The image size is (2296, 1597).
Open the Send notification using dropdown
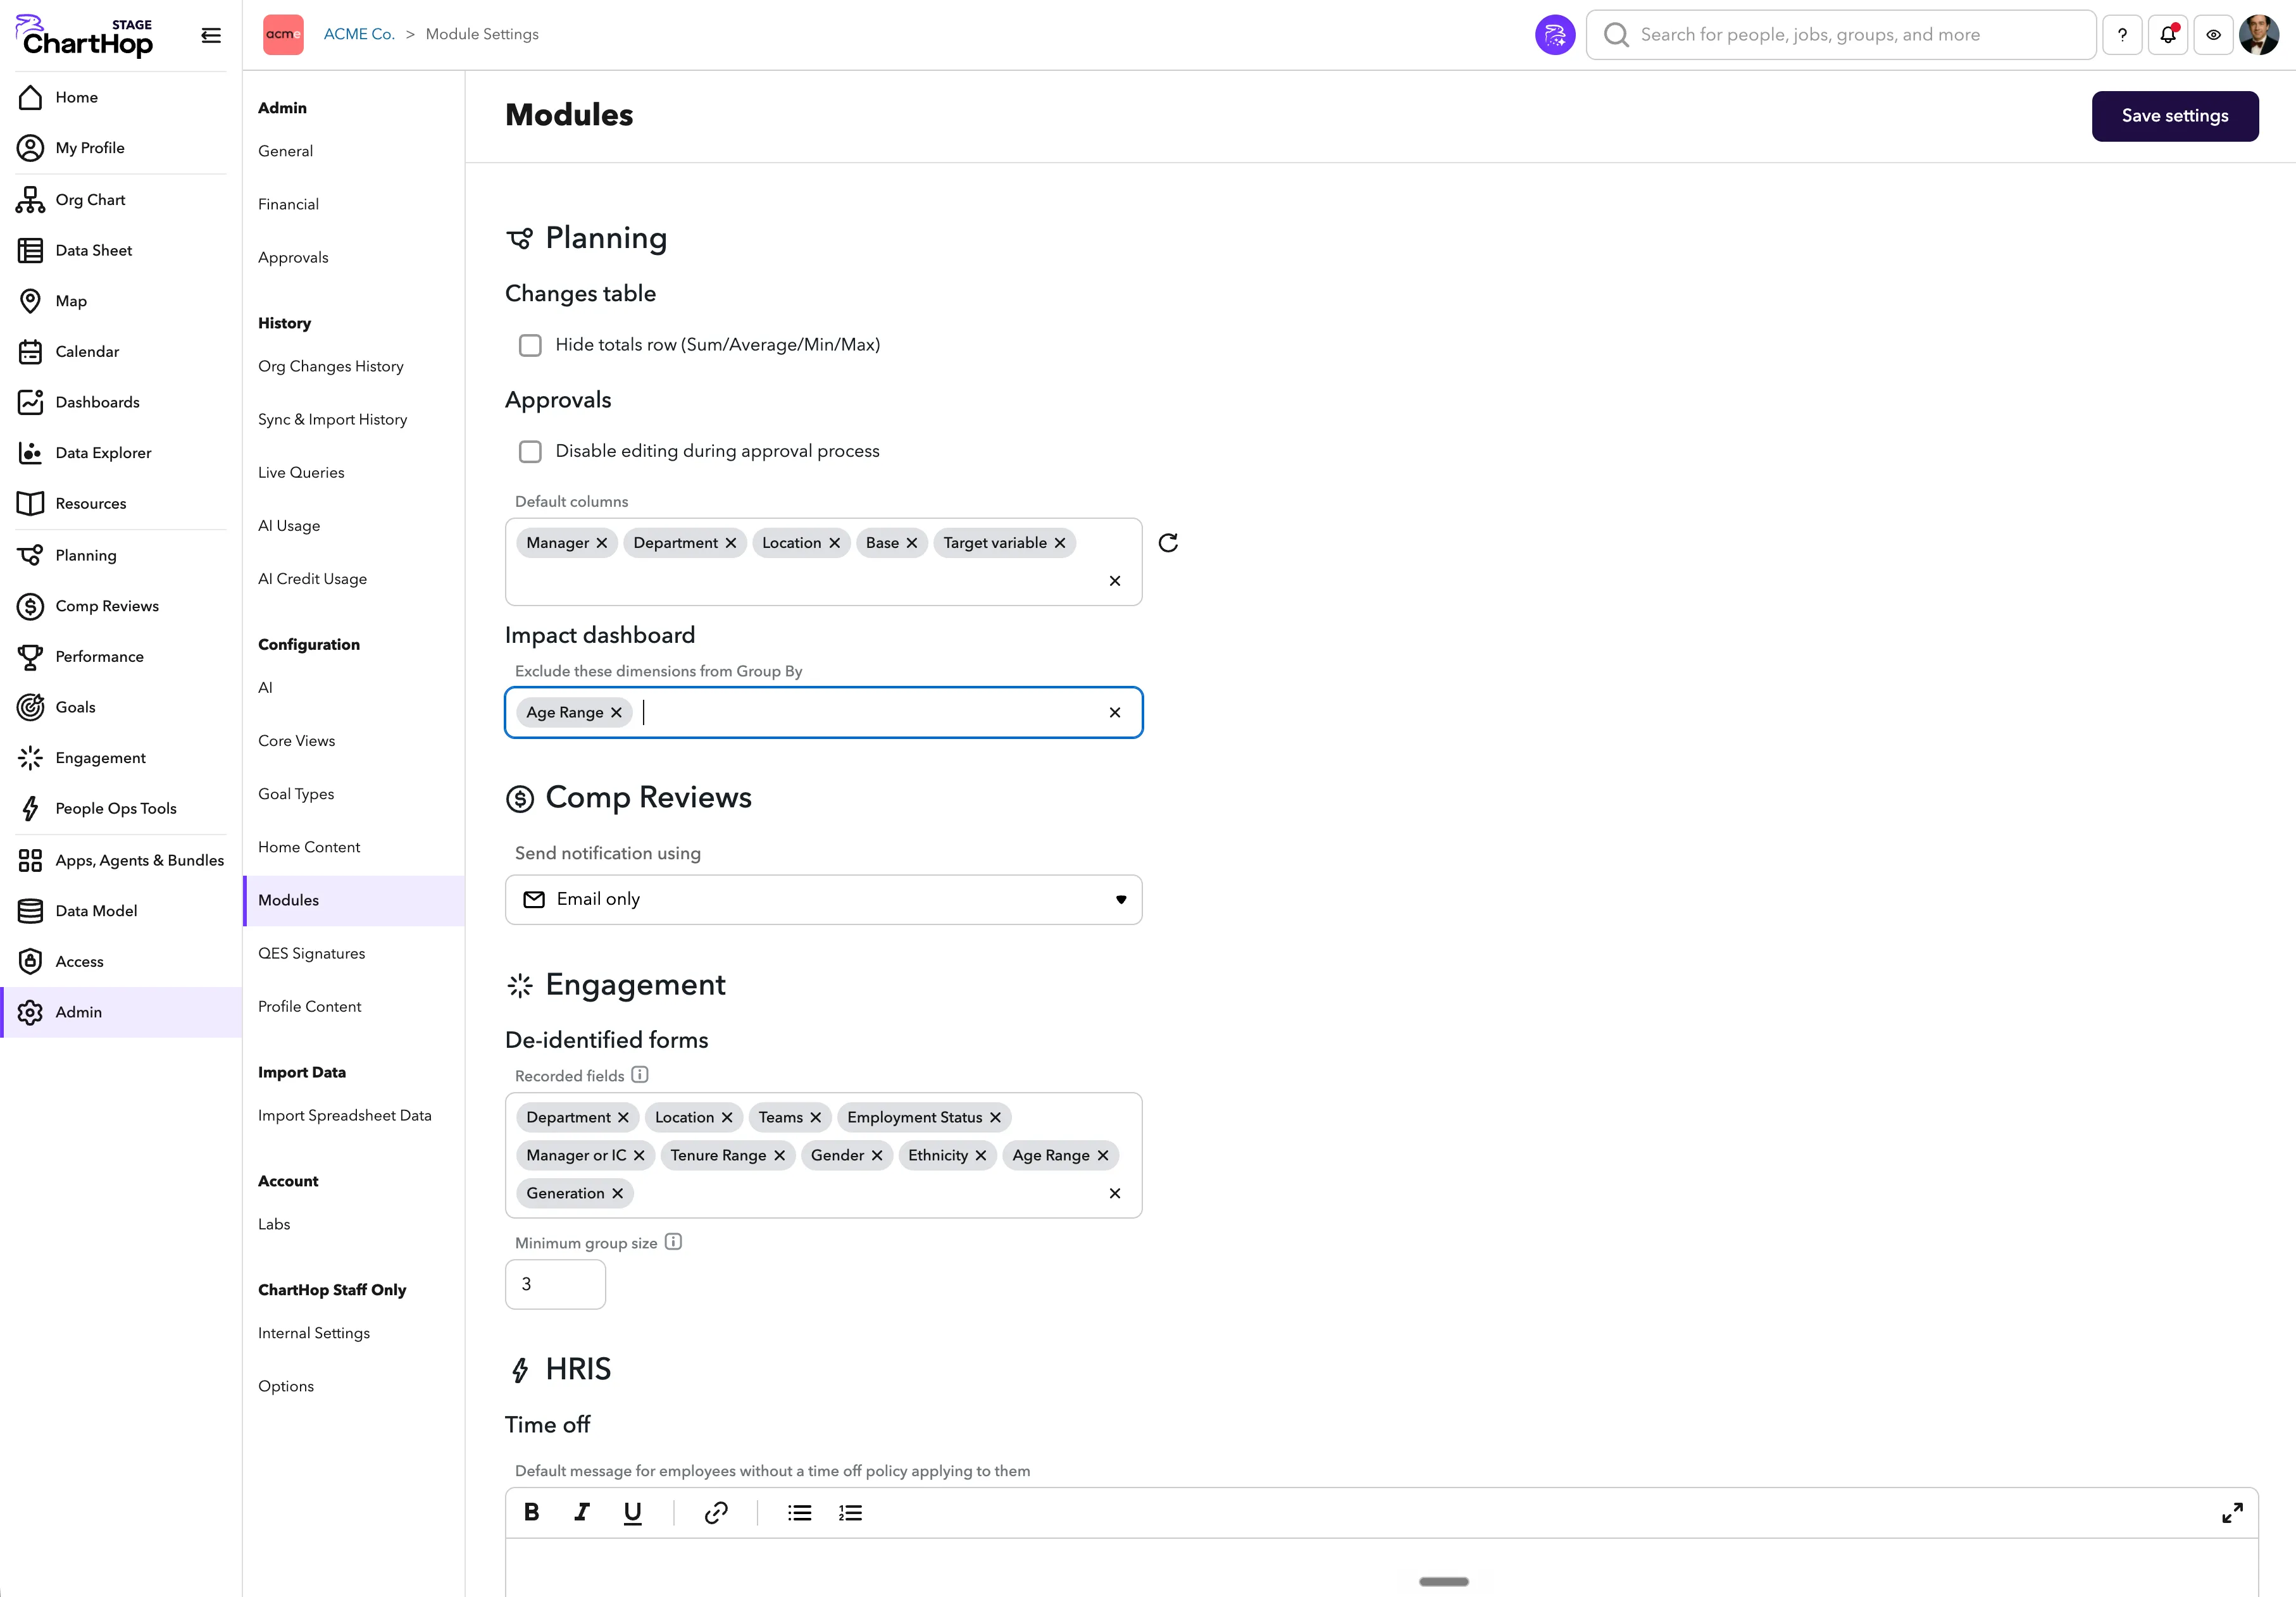[824, 900]
